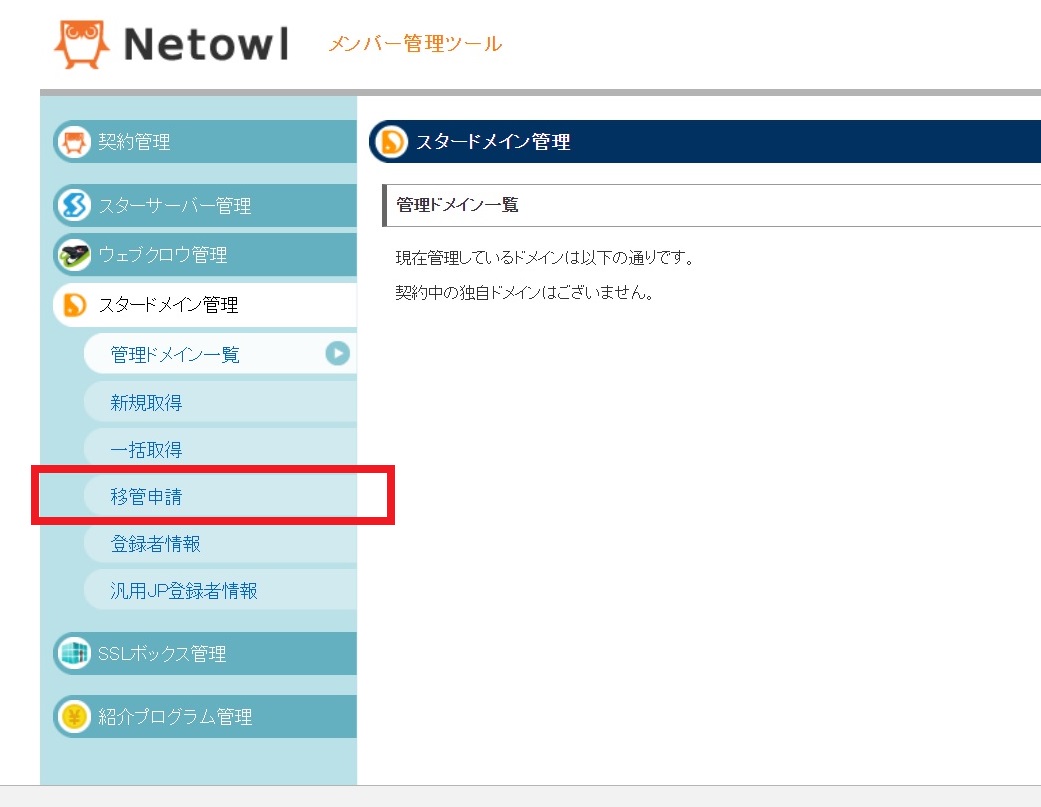Screen dimensions: 1041x807
Task: Click the メンバー管理ツール header text
Action: pyautogui.click(x=415, y=44)
